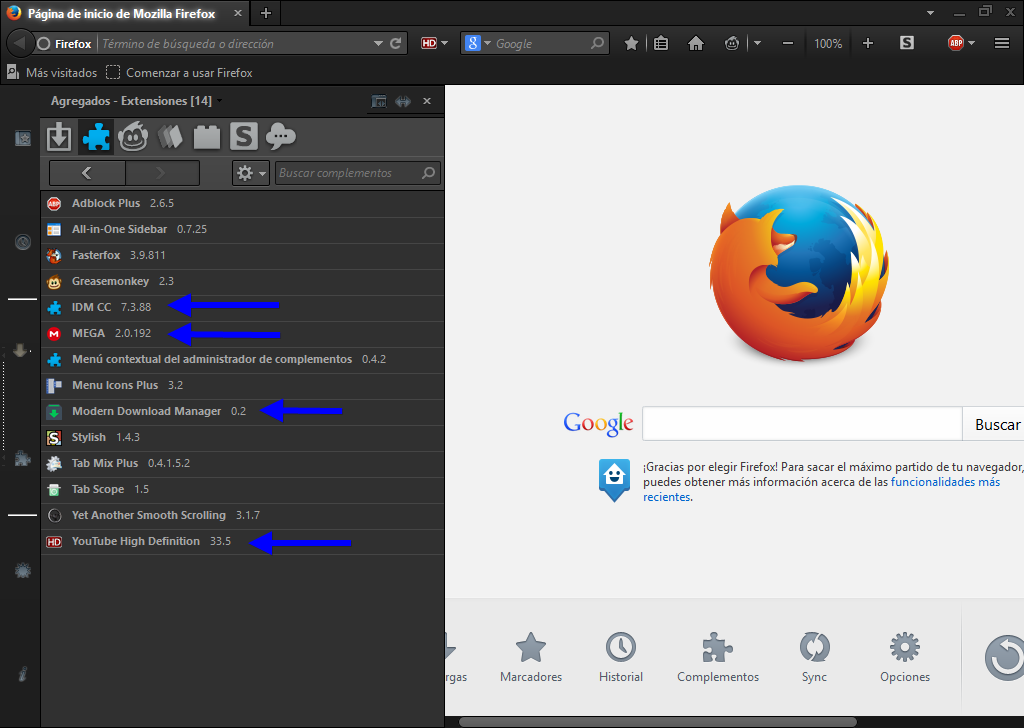Open the Más visitados bookmarks folder

[52, 72]
